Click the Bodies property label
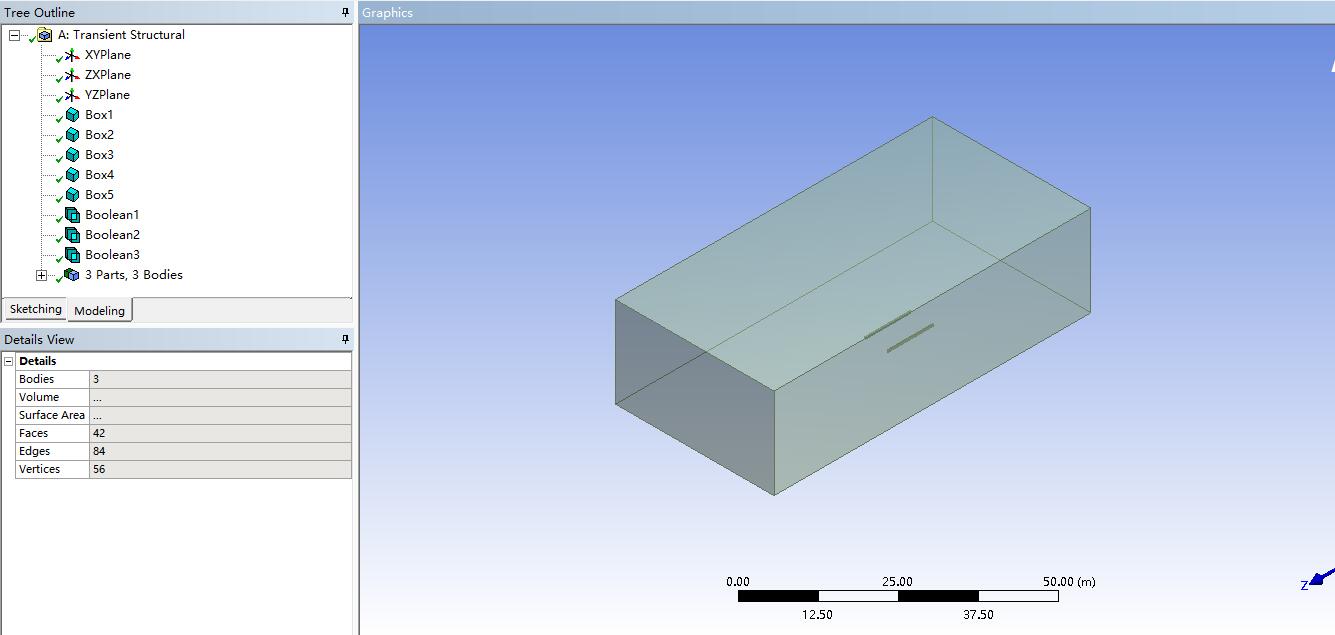1335x635 pixels. point(36,379)
